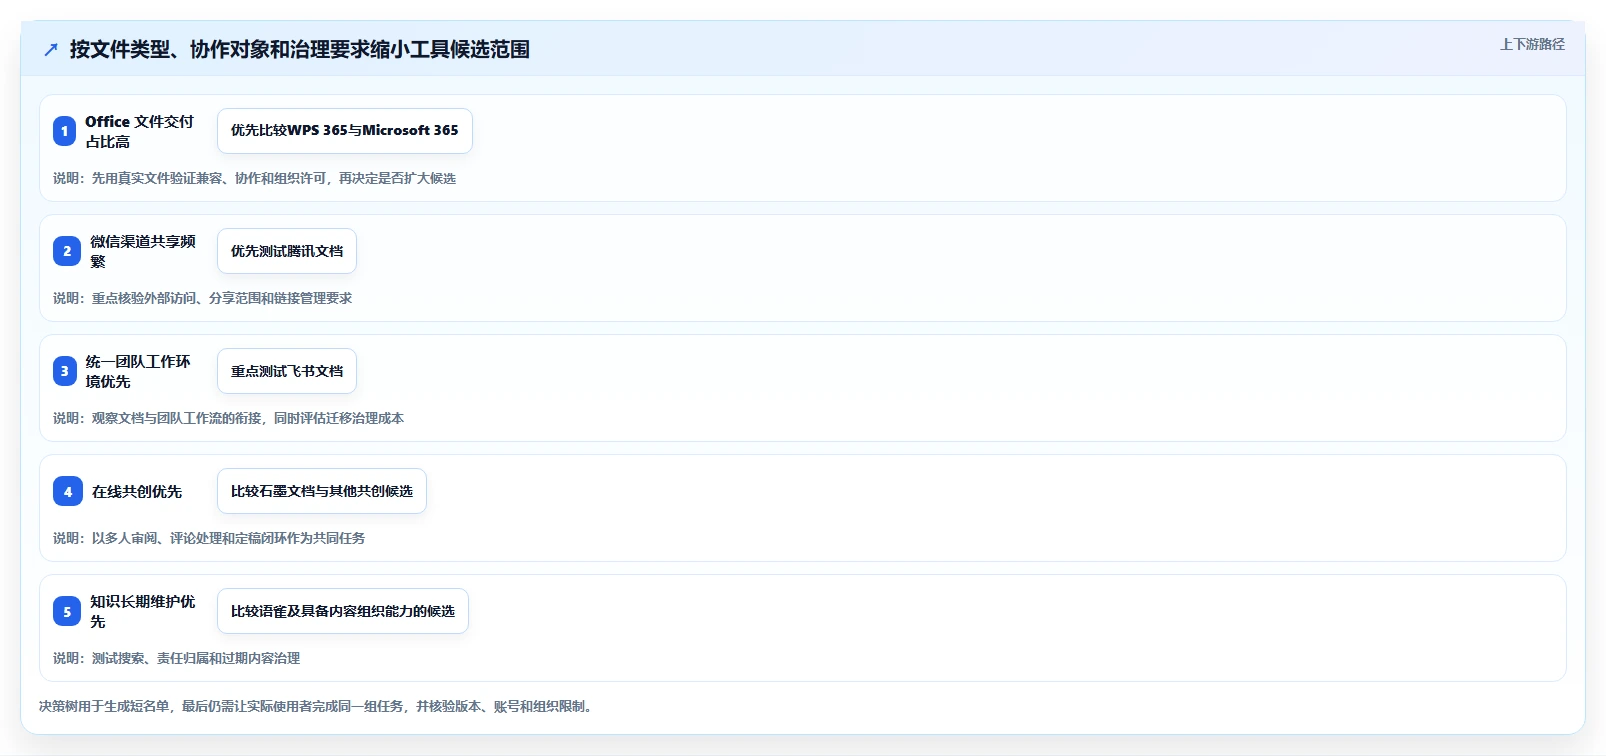The height and width of the screenshot is (756, 1606).
Task: Click the footer text starting 决策树用于生成短名单
Action: [317, 706]
